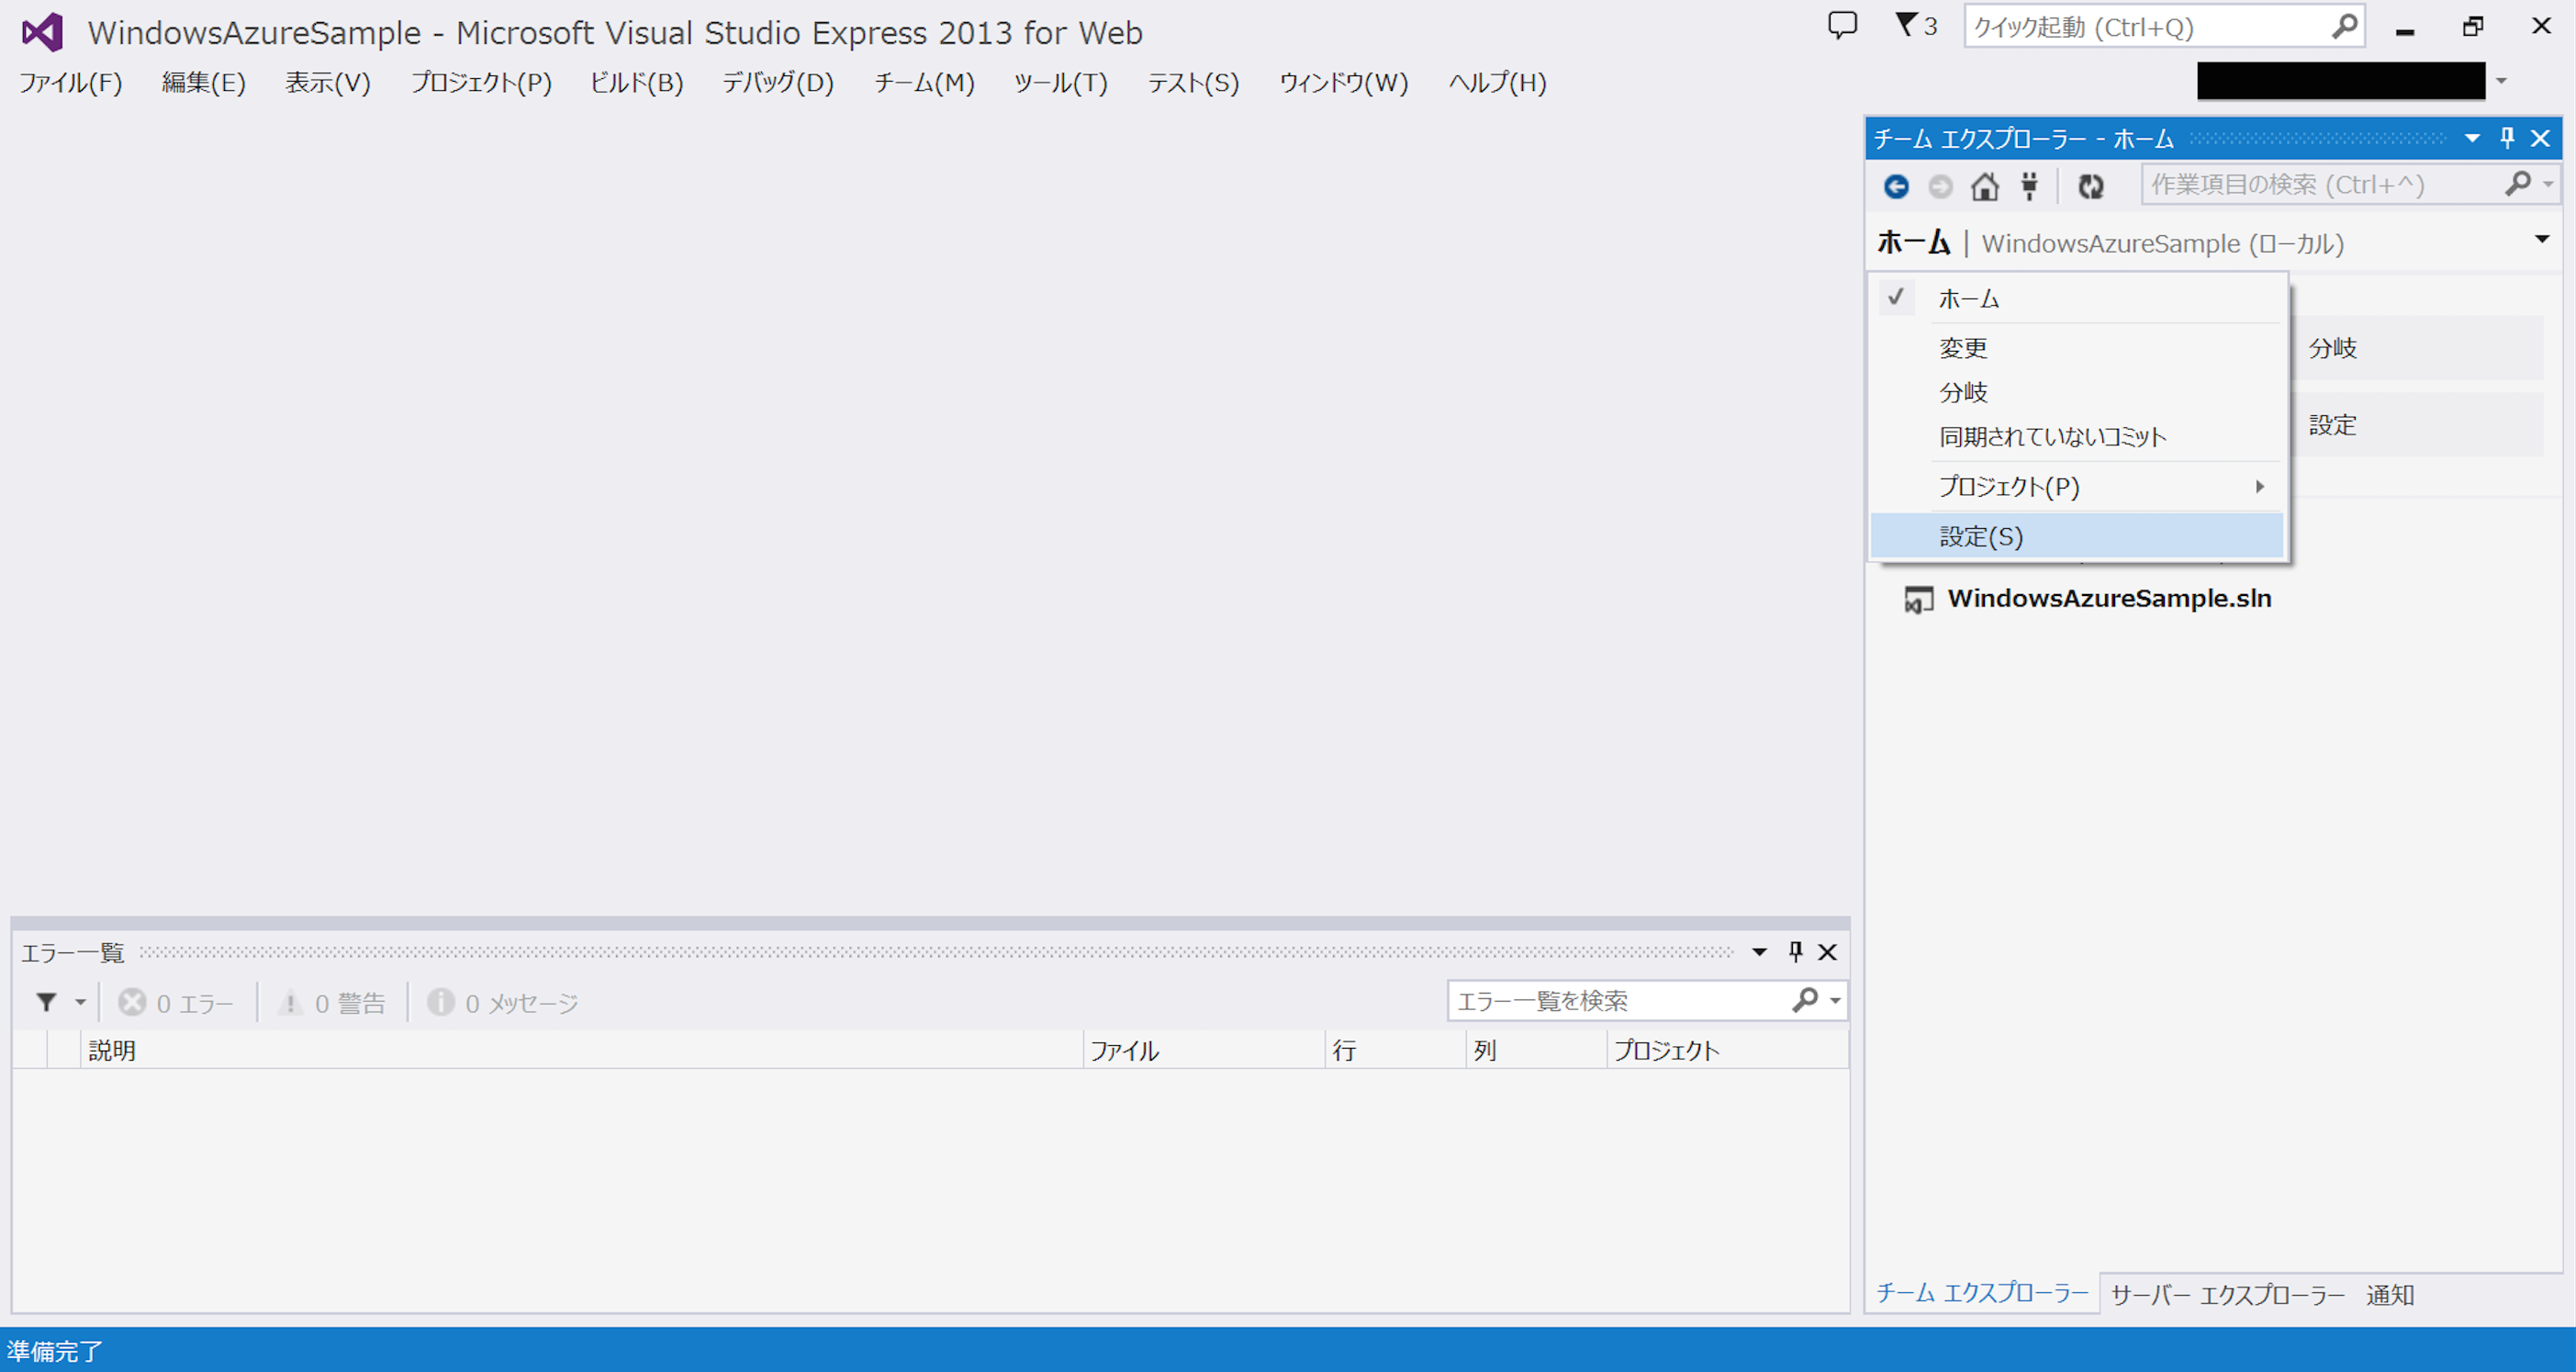The height and width of the screenshot is (1372, 2576).
Task: Open the error list search options dropdown
Action: click(1835, 1001)
